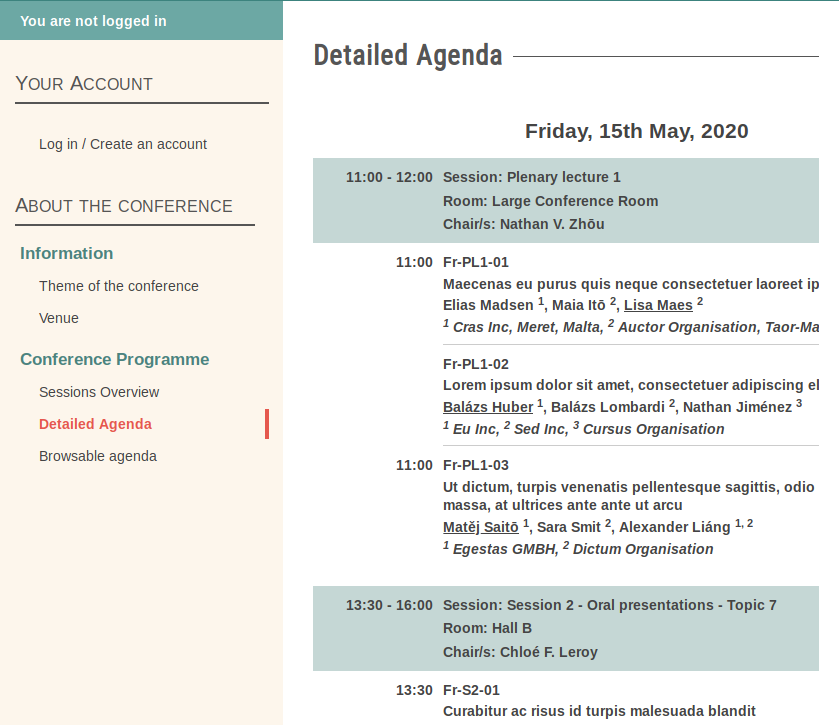Image resolution: width=839 pixels, height=725 pixels.
Task: Click Session: Plenary lecture 1 header
Action: click(x=531, y=177)
